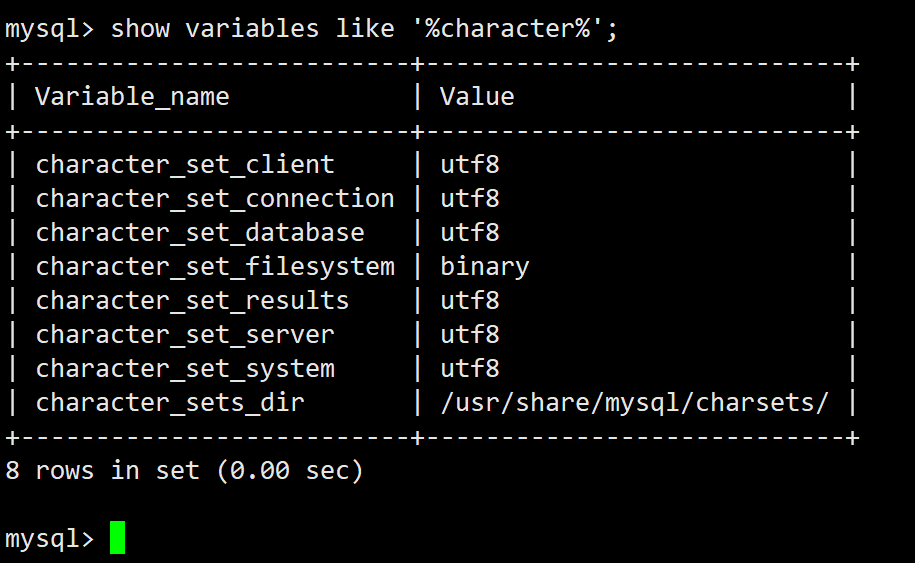Click the character_set_server variable name
The width and height of the screenshot is (915, 563).
coord(185,335)
